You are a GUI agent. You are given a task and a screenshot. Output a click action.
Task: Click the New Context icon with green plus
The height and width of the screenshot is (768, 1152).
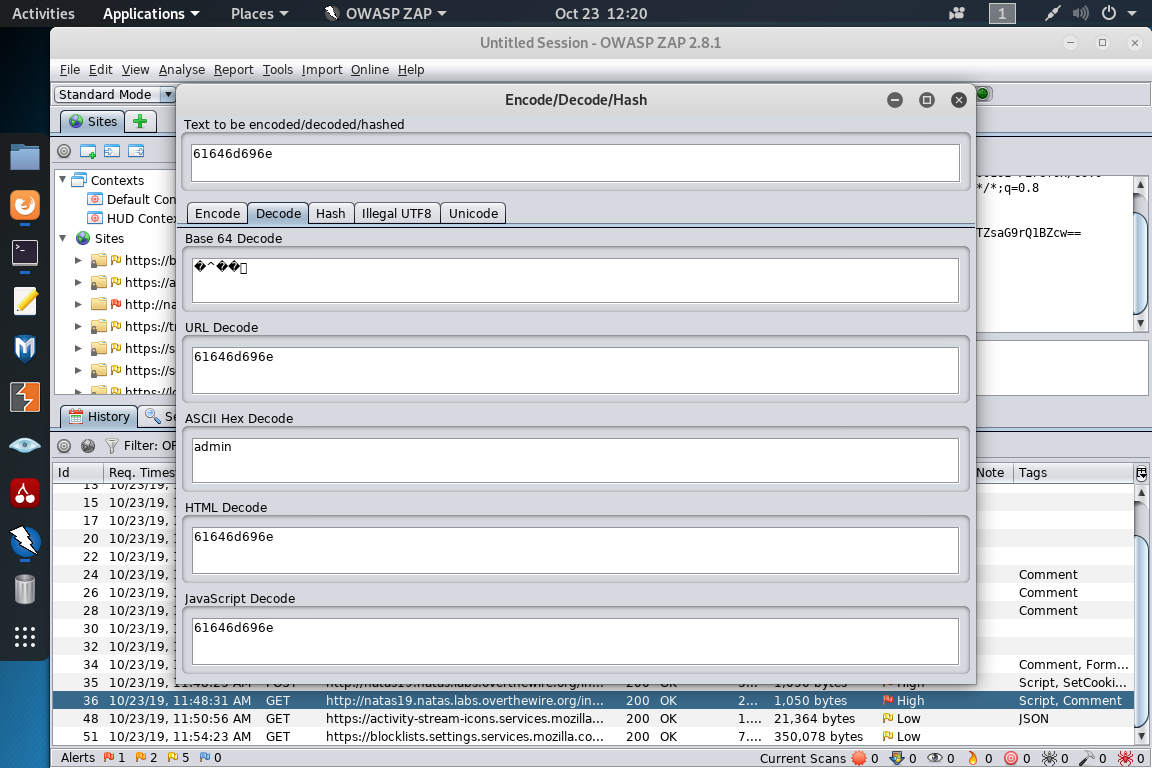pyautogui.click(x=88, y=151)
